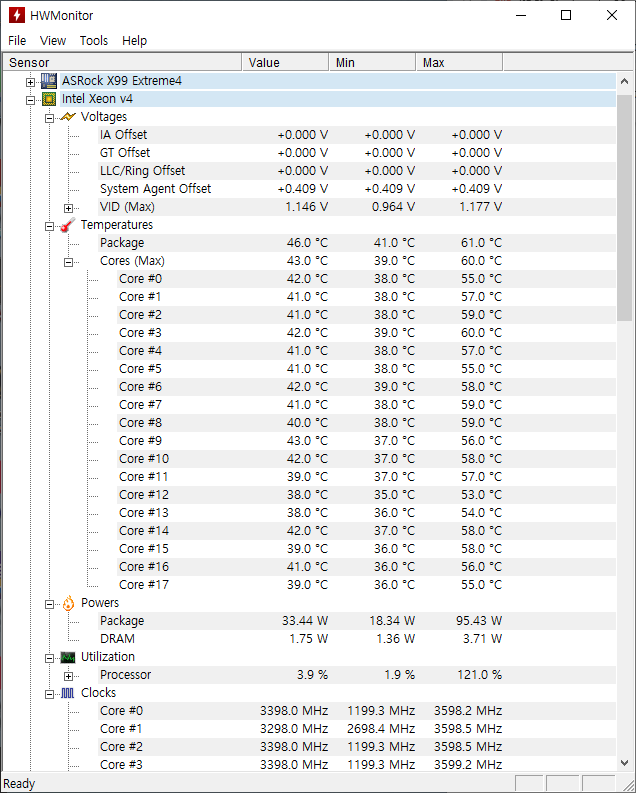This screenshot has height=793, width=636.
Task: Click the 2698.4 MHz min clock value
Action: coord(381,729)
